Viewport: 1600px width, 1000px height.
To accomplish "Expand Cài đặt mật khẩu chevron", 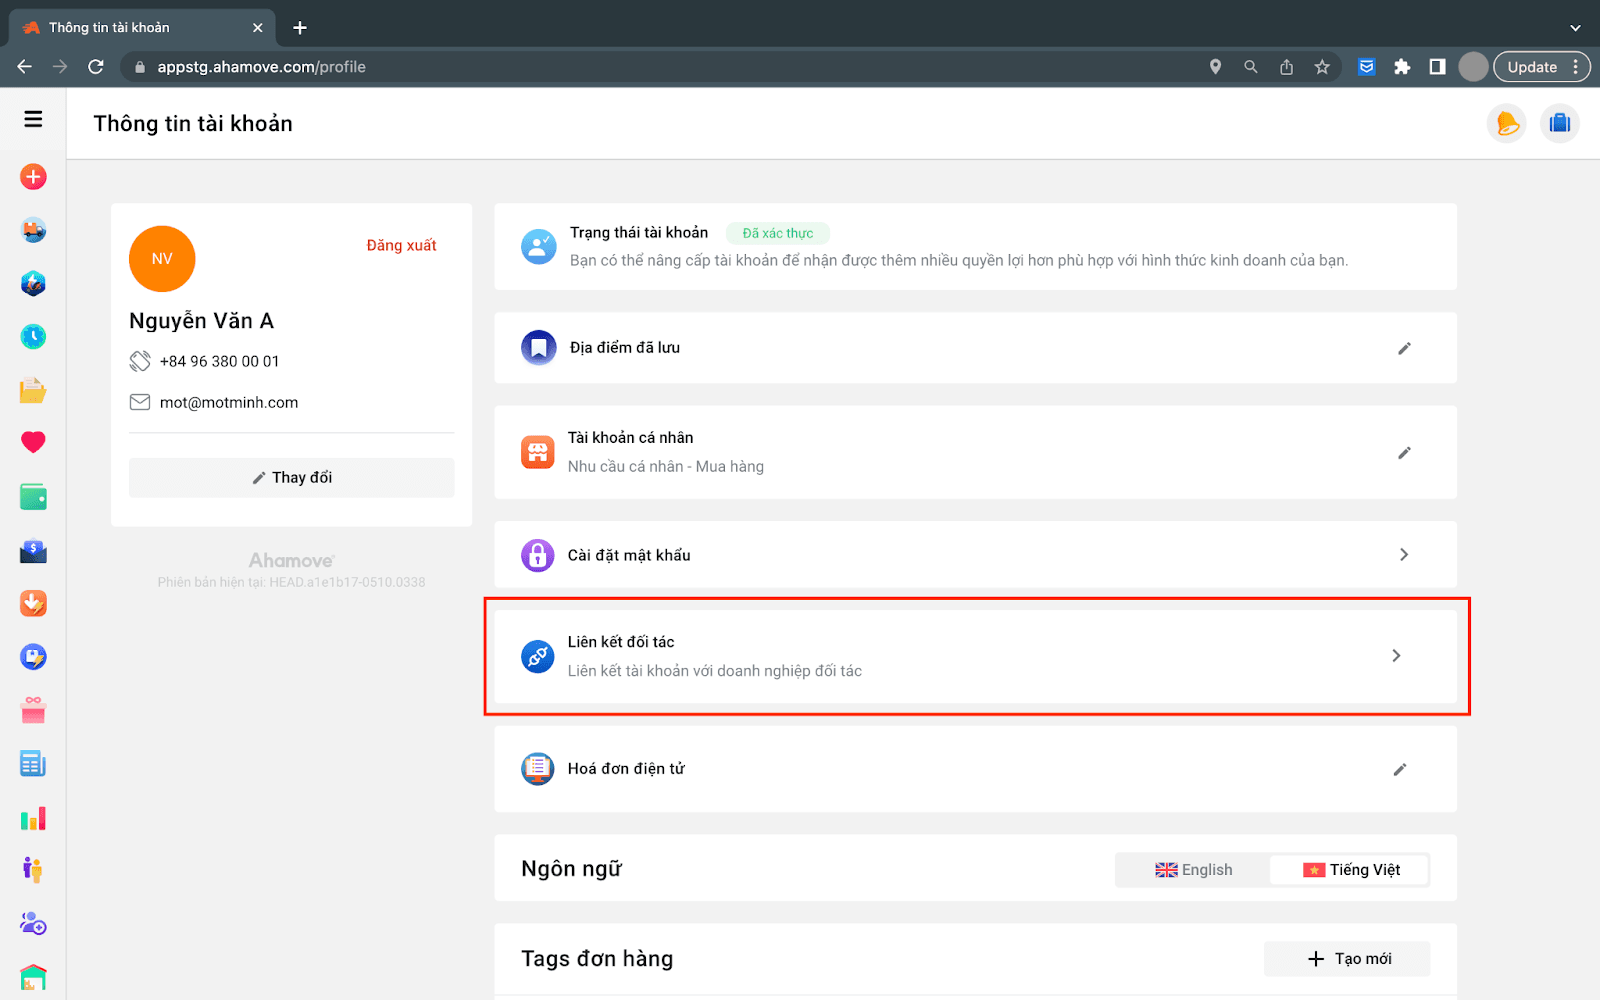I will click(x=1403, y=555).
